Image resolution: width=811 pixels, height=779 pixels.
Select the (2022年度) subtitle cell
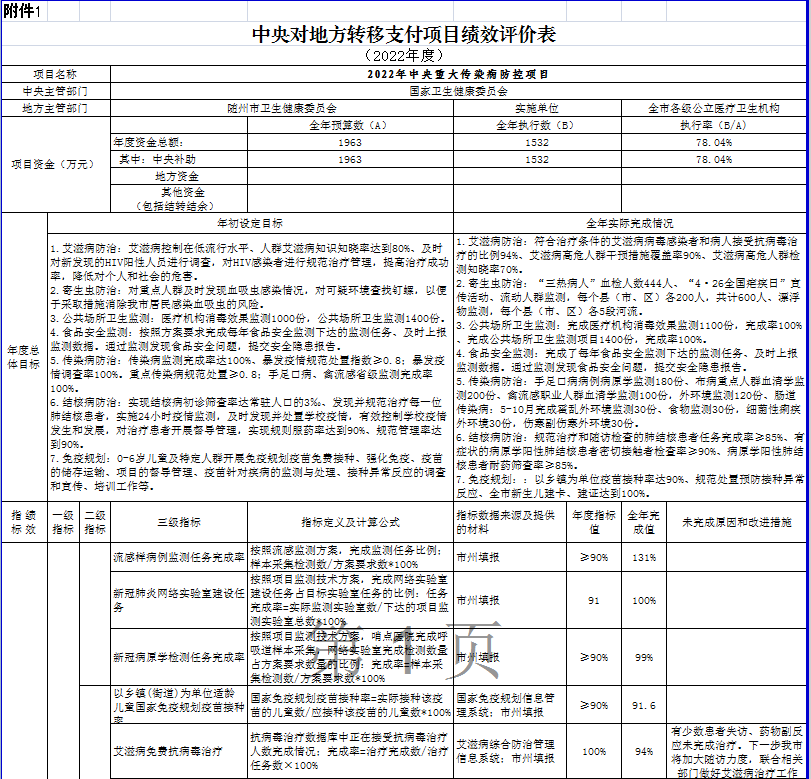(404, 55)
